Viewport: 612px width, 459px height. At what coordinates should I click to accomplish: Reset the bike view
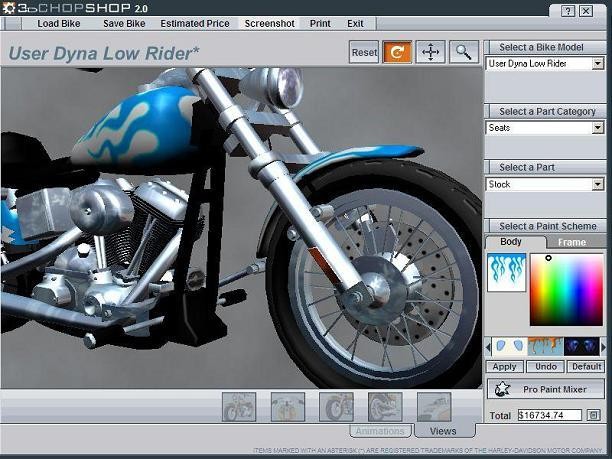coord(364,52)
